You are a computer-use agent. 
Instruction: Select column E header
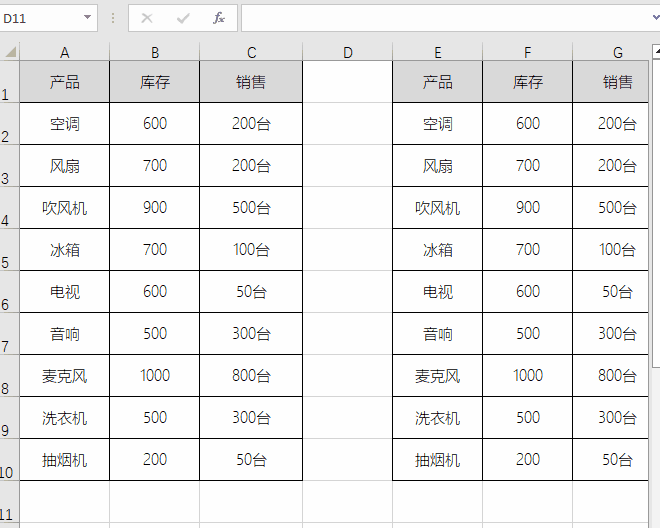(x=438, y=52)
